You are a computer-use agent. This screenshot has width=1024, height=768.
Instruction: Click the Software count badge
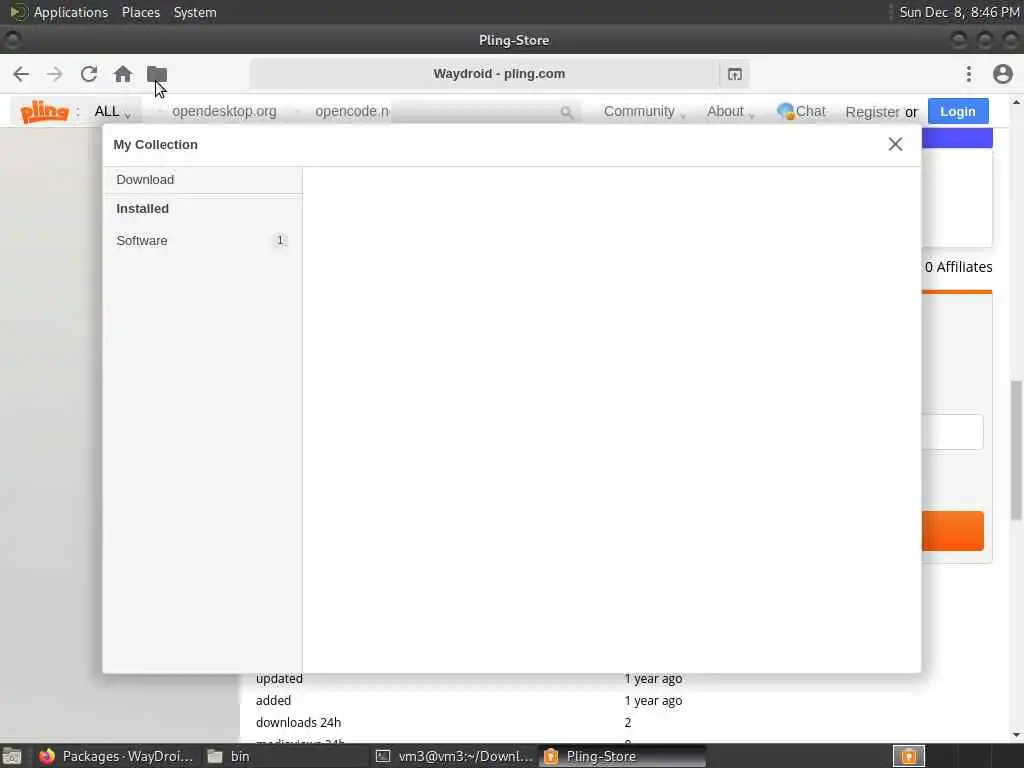click(280, 240)
